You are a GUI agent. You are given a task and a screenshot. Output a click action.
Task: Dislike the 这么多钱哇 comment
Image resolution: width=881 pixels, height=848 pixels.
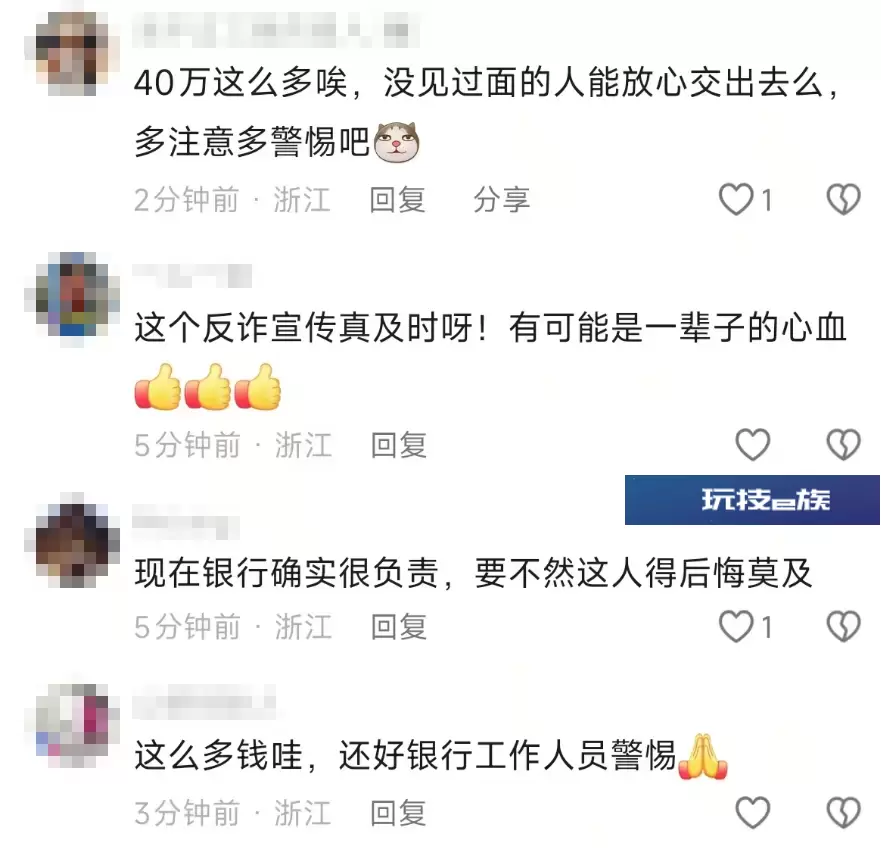point(843,813)
